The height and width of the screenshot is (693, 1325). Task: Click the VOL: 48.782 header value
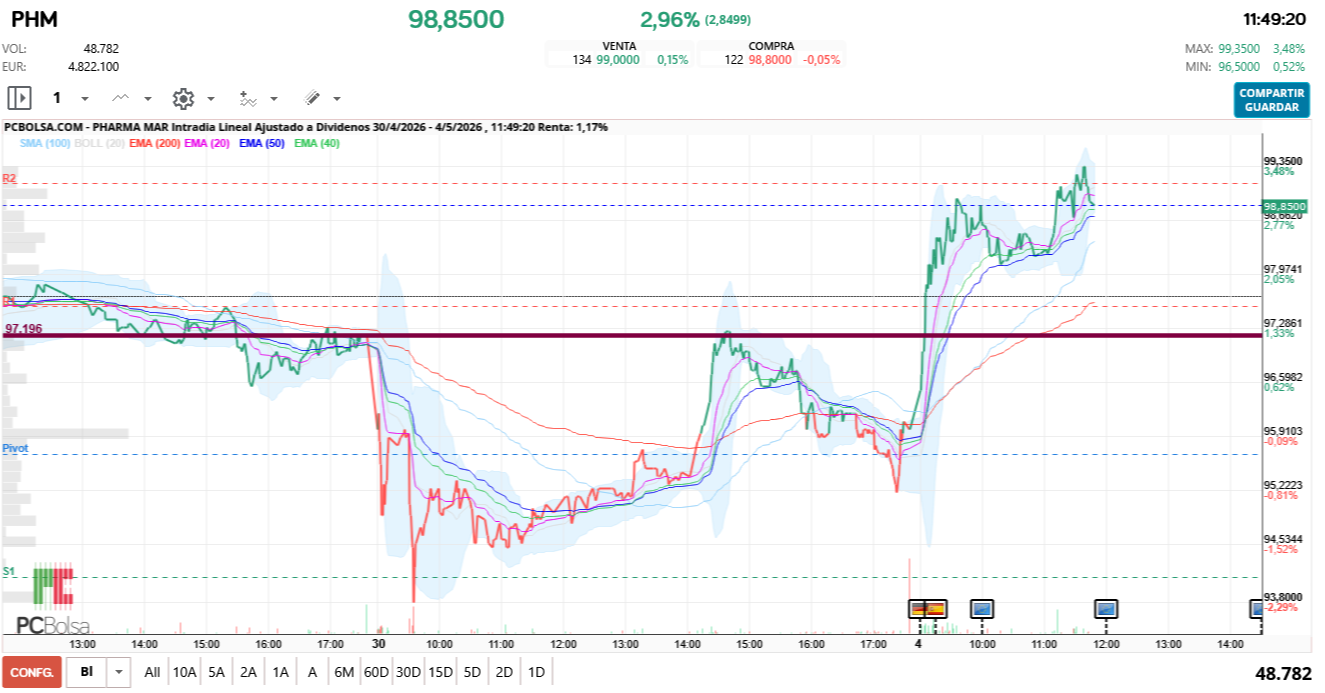point(101,48)
